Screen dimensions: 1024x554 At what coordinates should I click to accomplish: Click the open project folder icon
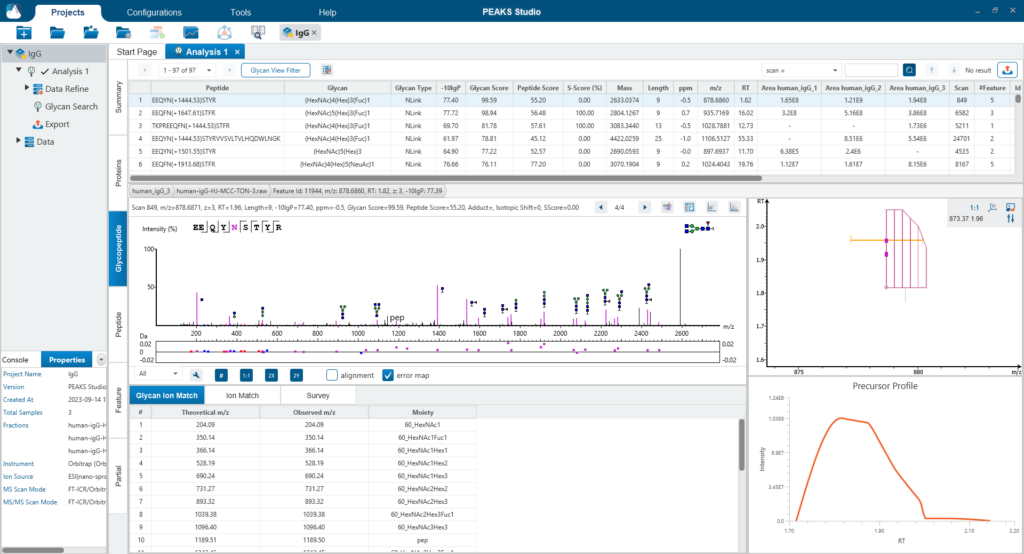57,33
